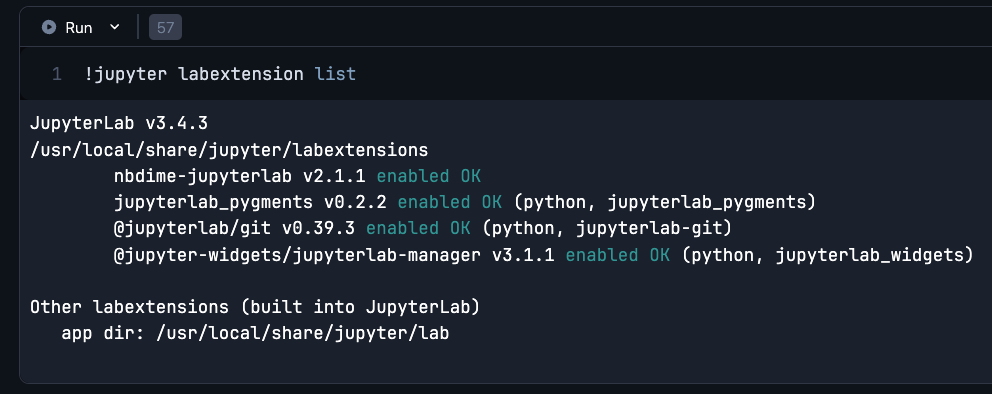The image size is (992, 394).
Task: Click '!jupyter' in the code cell
Action: click(x=125, y=74)
